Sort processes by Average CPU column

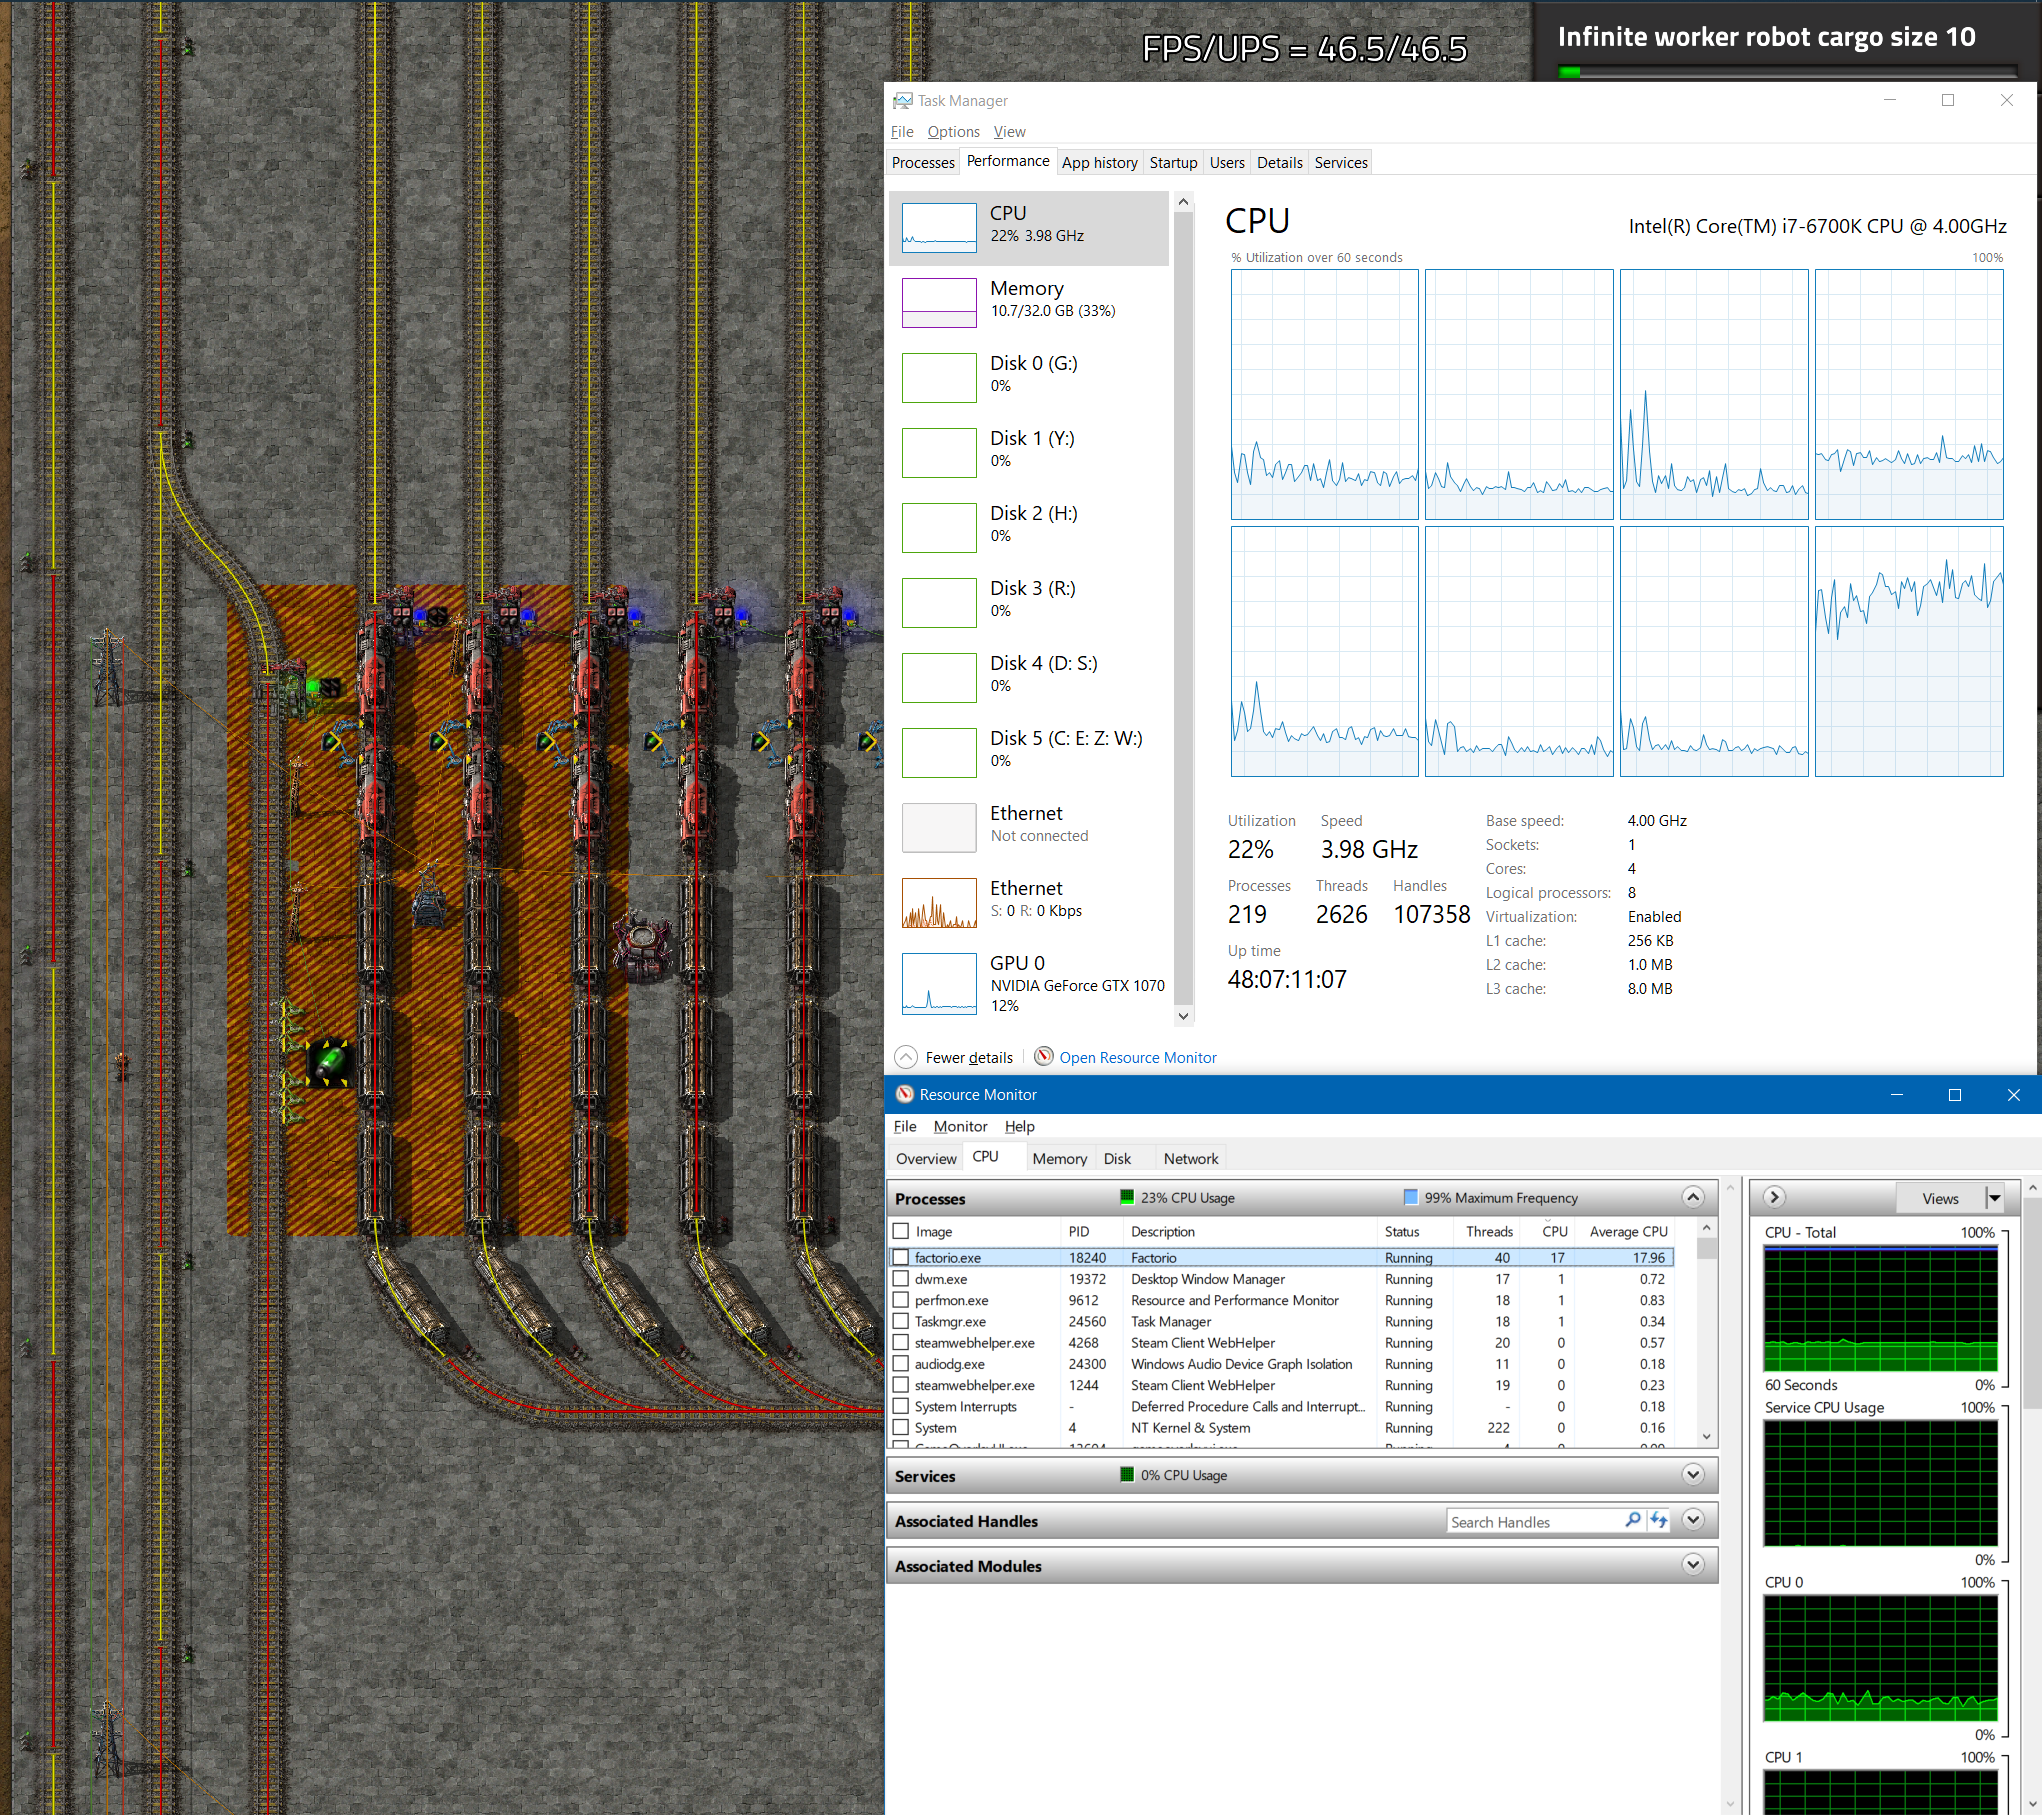tap(1628, 1231)
